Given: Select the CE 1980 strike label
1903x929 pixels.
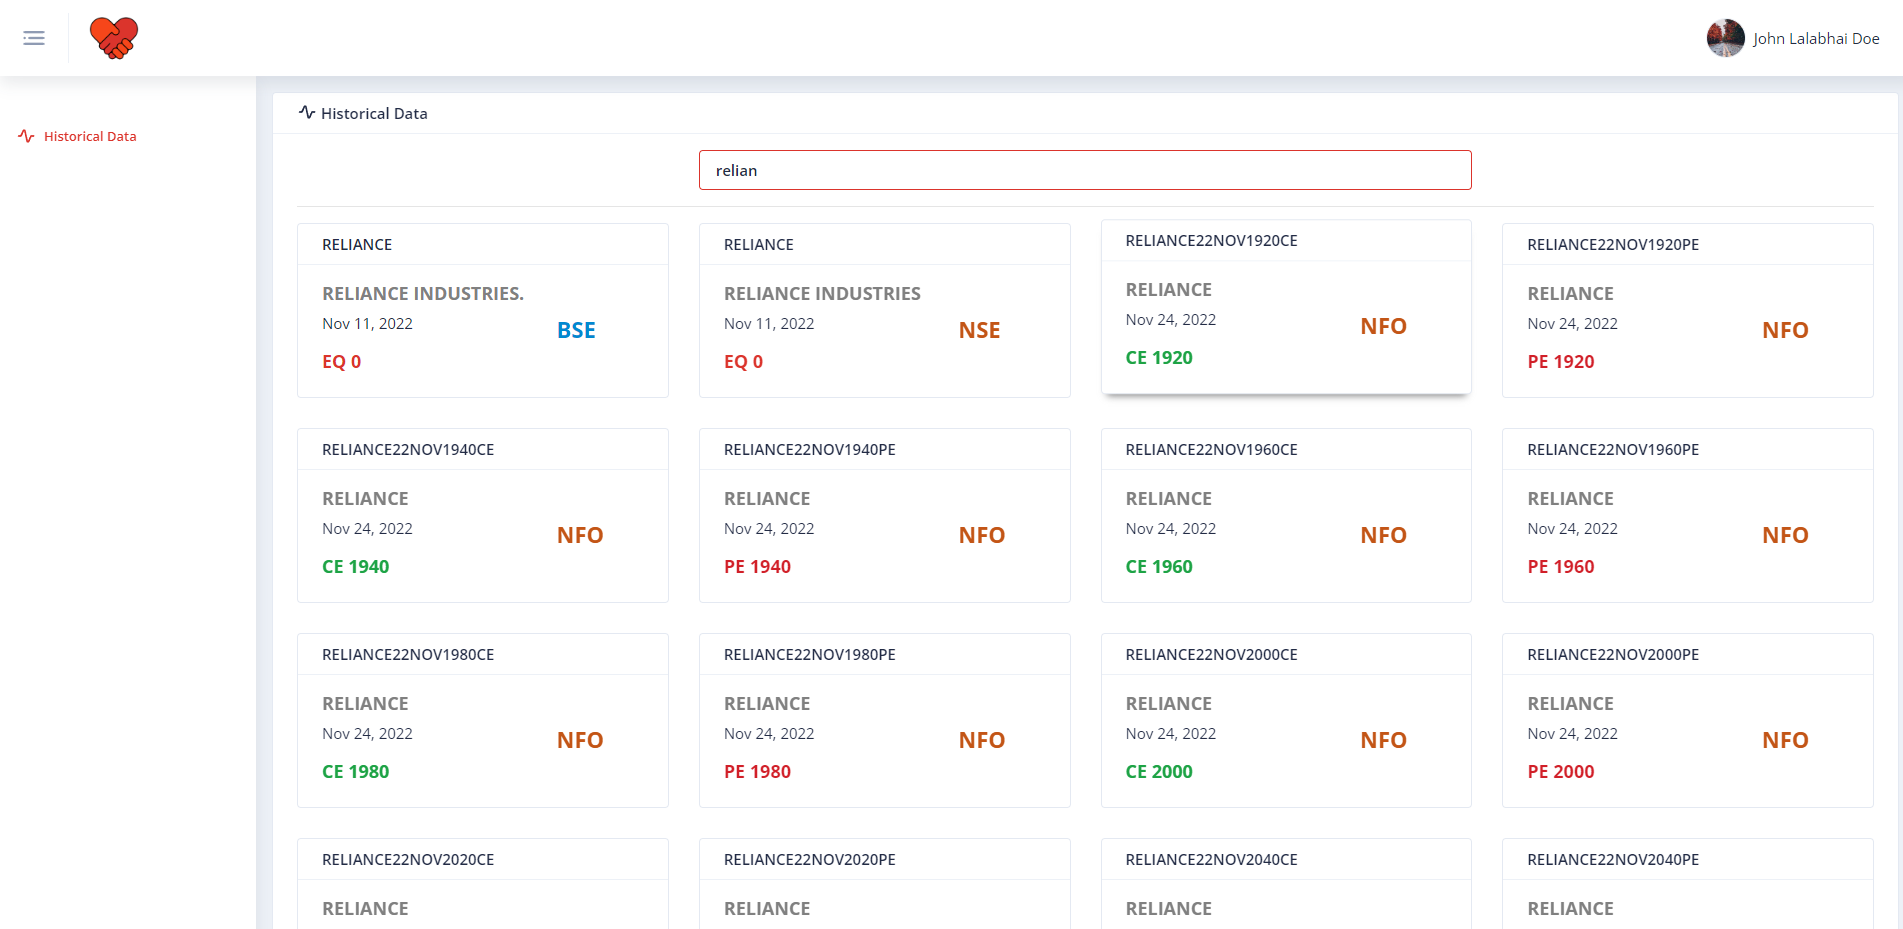Looking at the screenshot, I should pyautogui.click(x=356, y=772).
